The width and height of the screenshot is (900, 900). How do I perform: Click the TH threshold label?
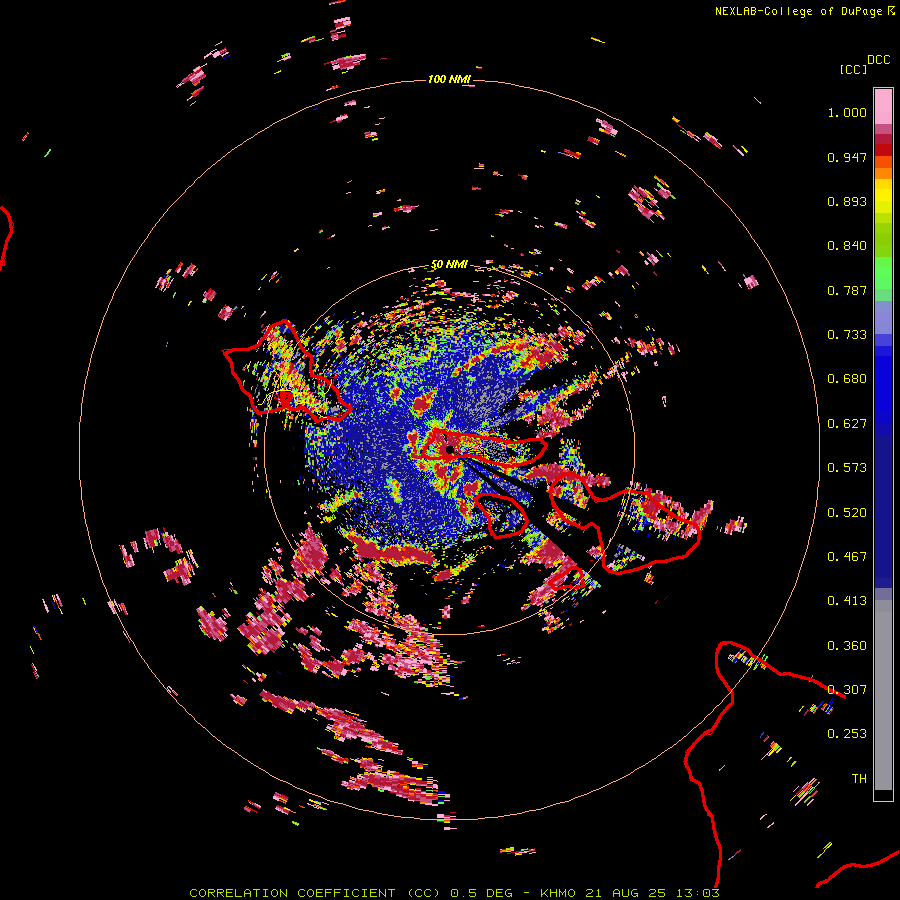pos(859,779)
